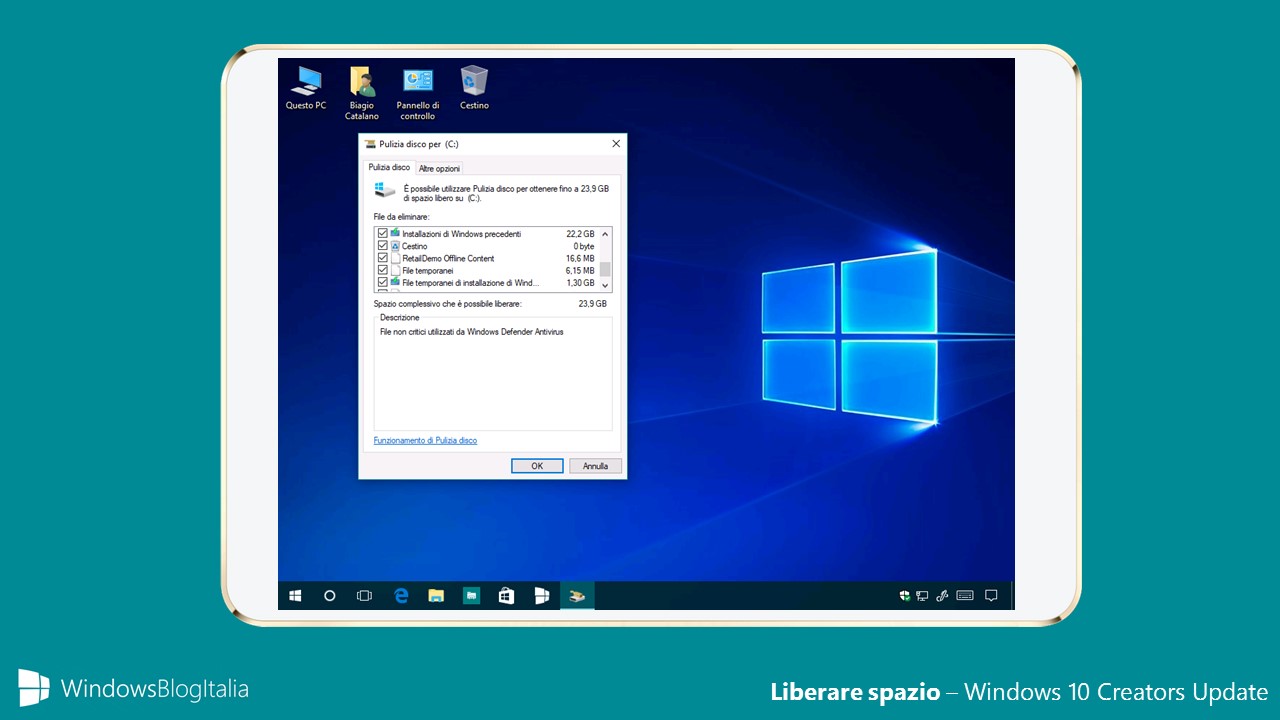Open the Questo PC desktop icon
Image resolution: width=1280 pixels, height=720 pixels.
click(306, 88)
